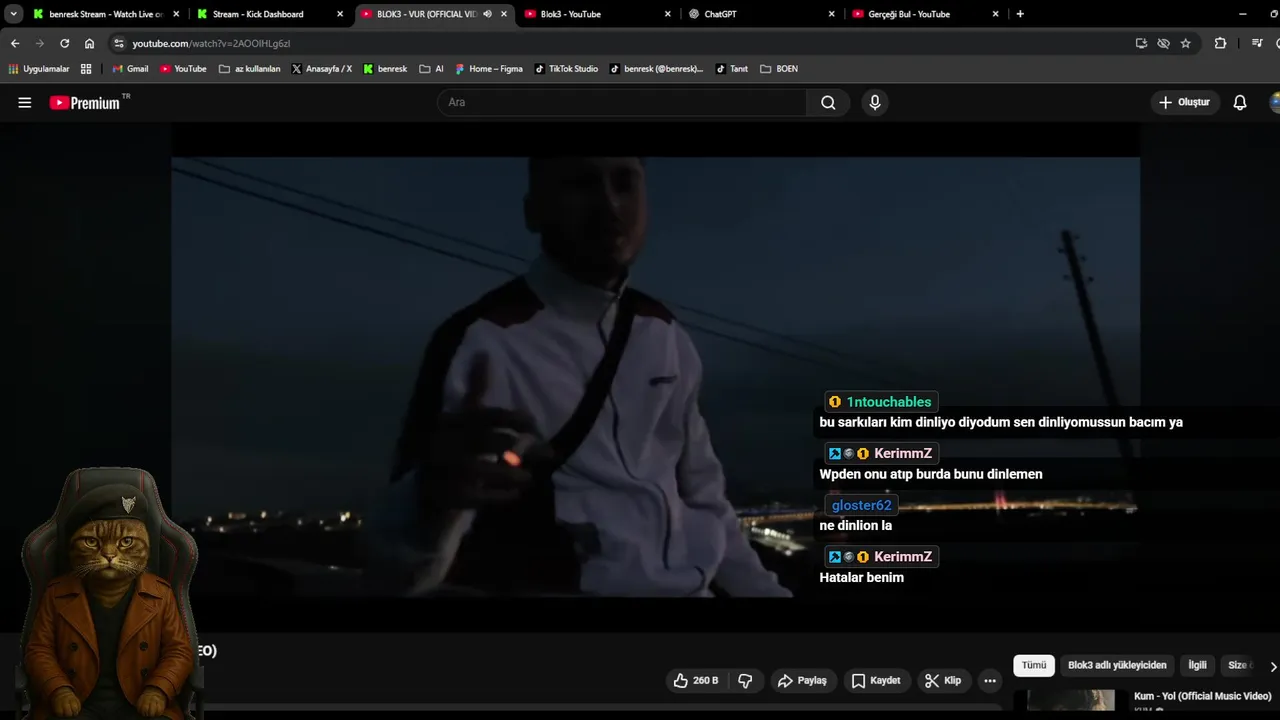The image size is (1280, 720).
Task: Focus the Ara search field
Action: 622,102
